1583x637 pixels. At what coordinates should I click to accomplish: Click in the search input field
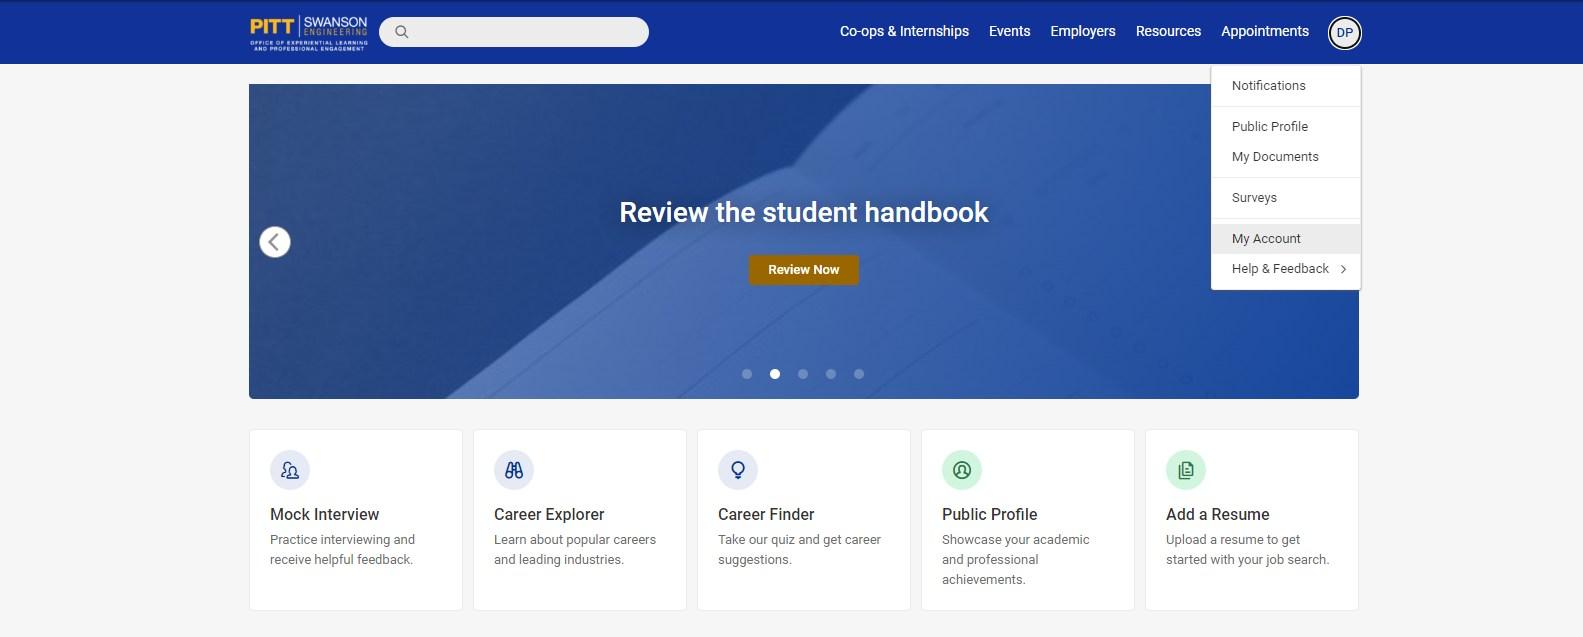[514, 32]
